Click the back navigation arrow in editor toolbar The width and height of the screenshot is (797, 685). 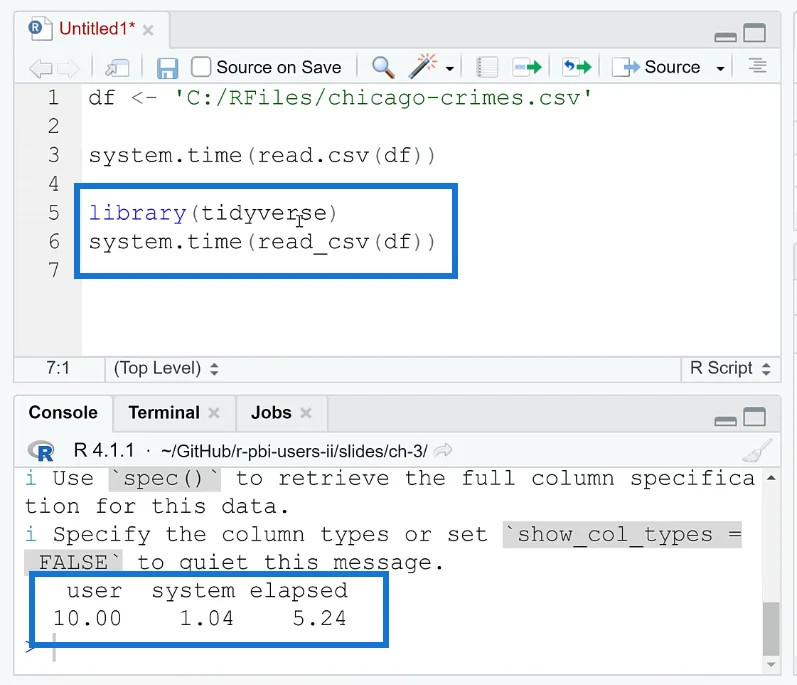(x=41, y=68)
